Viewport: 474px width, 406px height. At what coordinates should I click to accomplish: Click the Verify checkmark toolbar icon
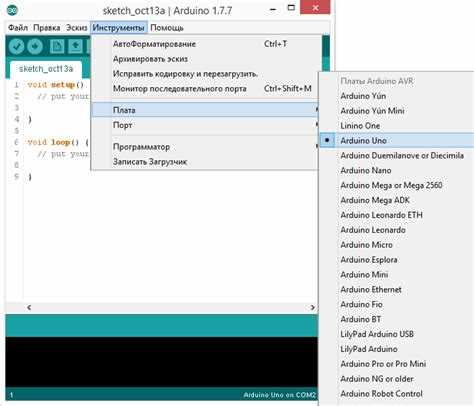pyautogui.click(x=16, y=46)
